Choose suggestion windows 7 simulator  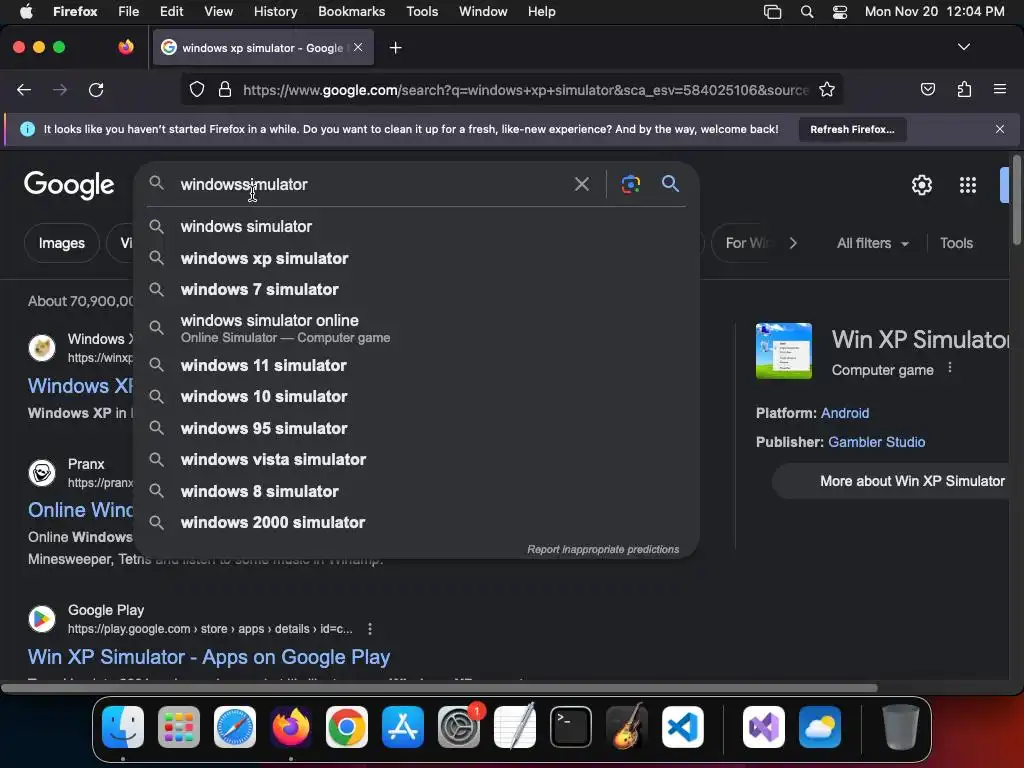(416, 289)
